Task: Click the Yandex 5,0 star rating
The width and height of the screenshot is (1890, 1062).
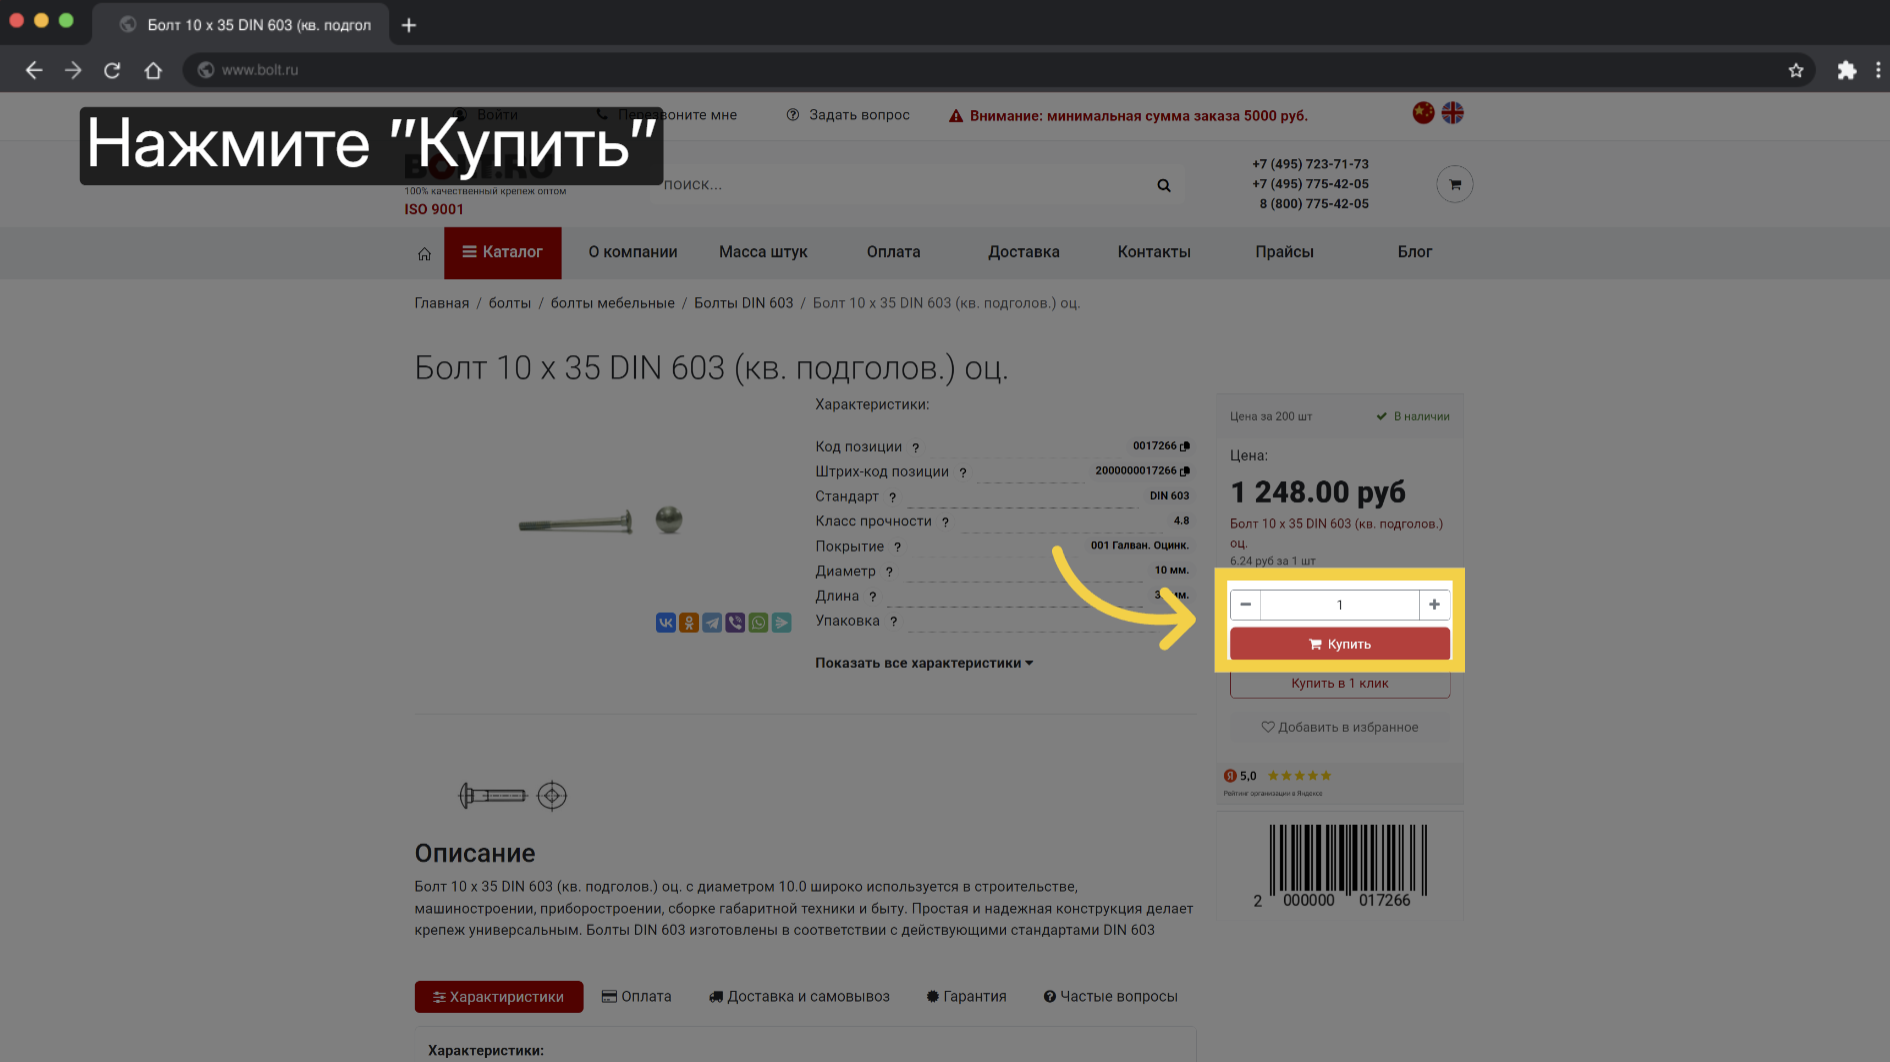Action: coord(1278,776)
